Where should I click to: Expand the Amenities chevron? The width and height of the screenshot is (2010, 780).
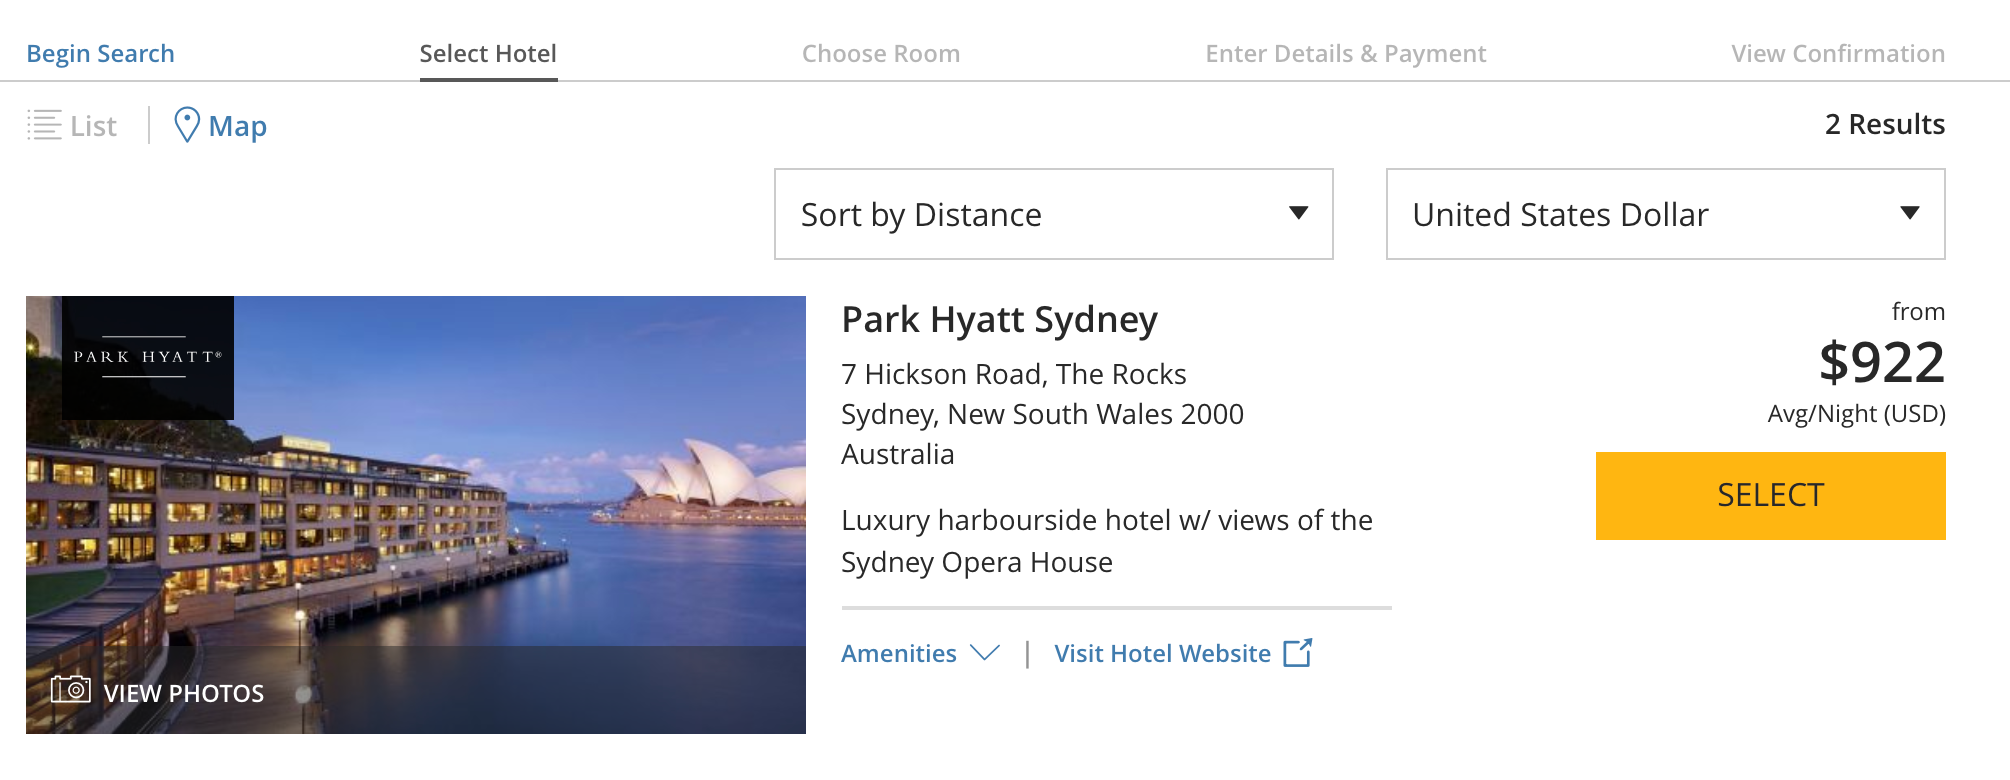[985, 653]
